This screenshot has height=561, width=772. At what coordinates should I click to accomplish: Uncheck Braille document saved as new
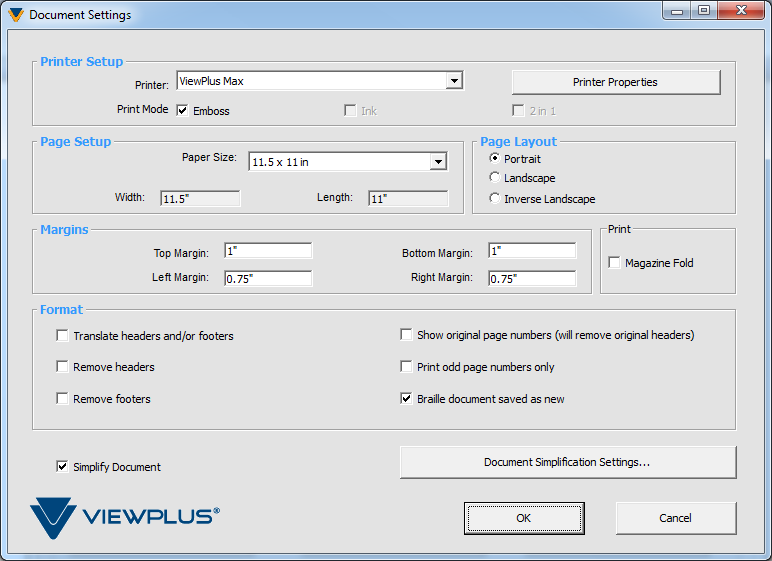(407, 399)
